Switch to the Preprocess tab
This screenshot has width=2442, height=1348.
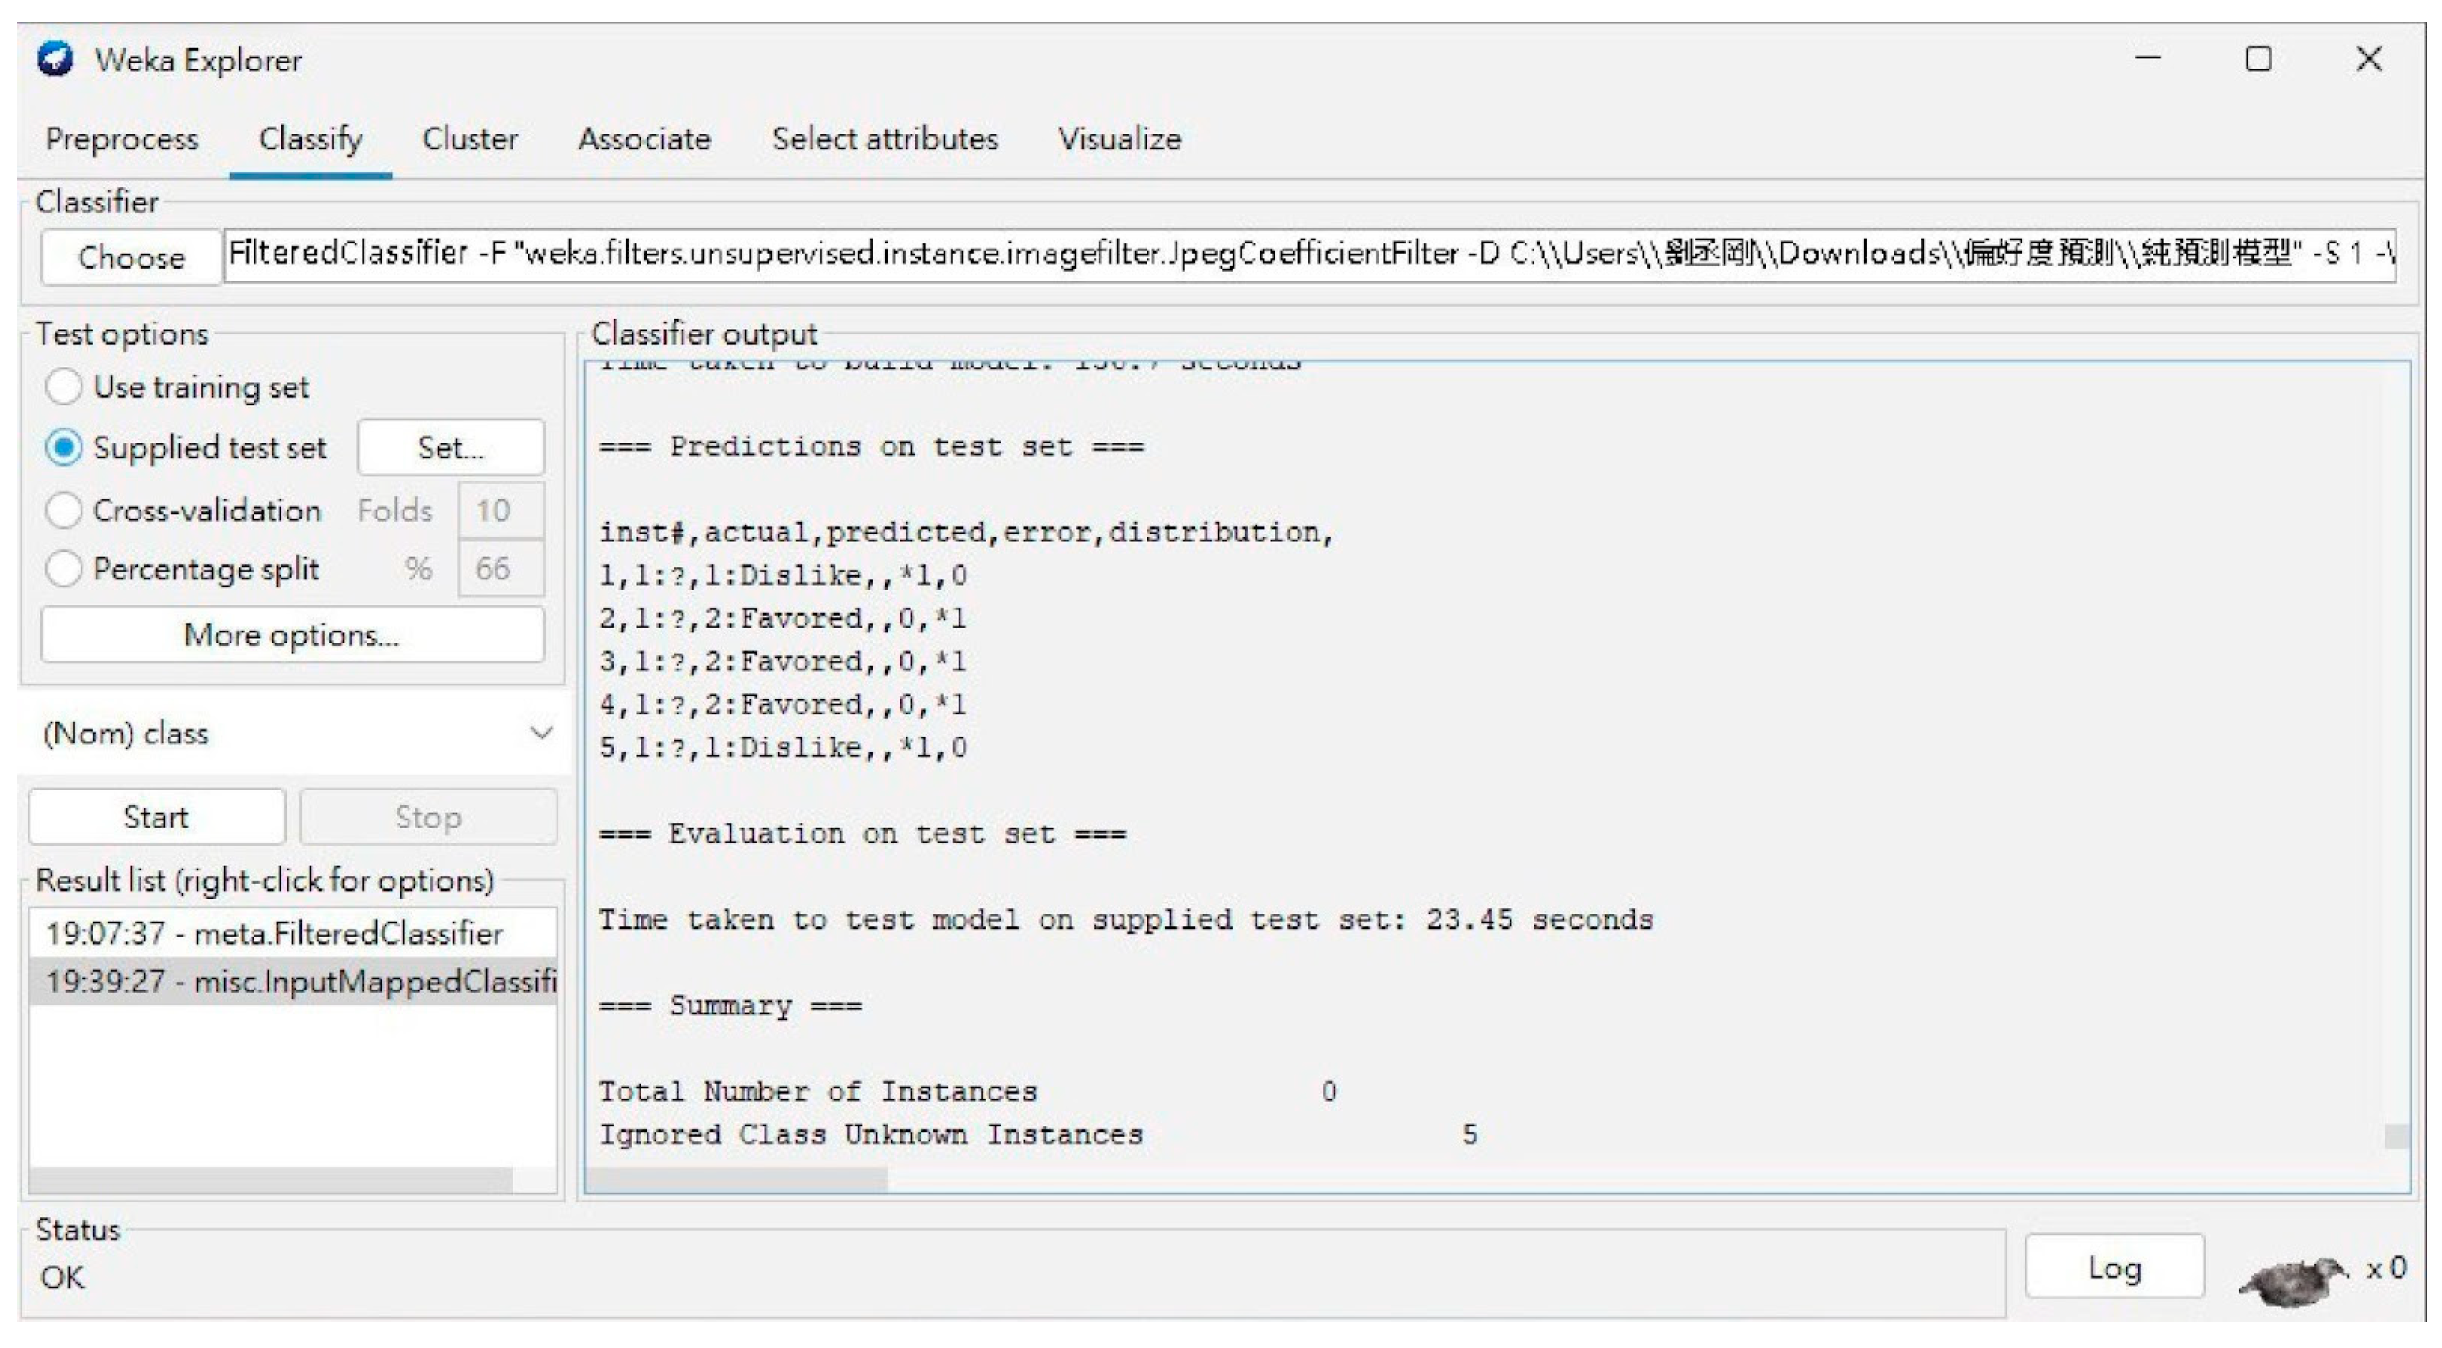click(x=120, y=139)
